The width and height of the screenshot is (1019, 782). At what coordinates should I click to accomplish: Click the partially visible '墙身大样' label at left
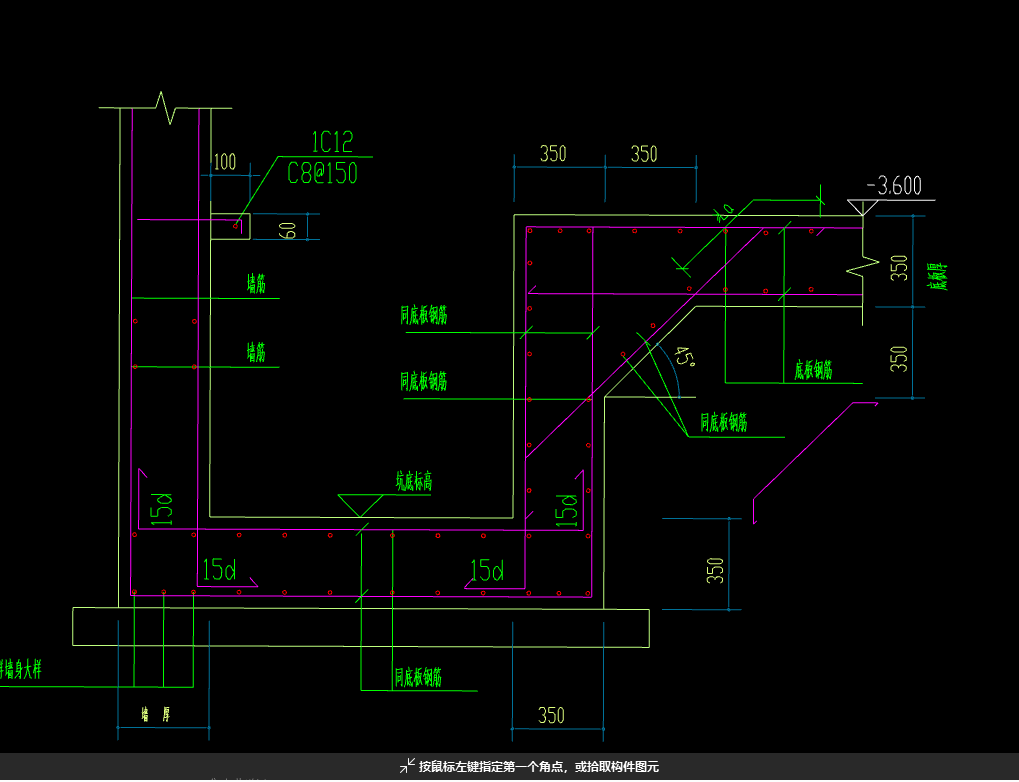click(21, 670)
